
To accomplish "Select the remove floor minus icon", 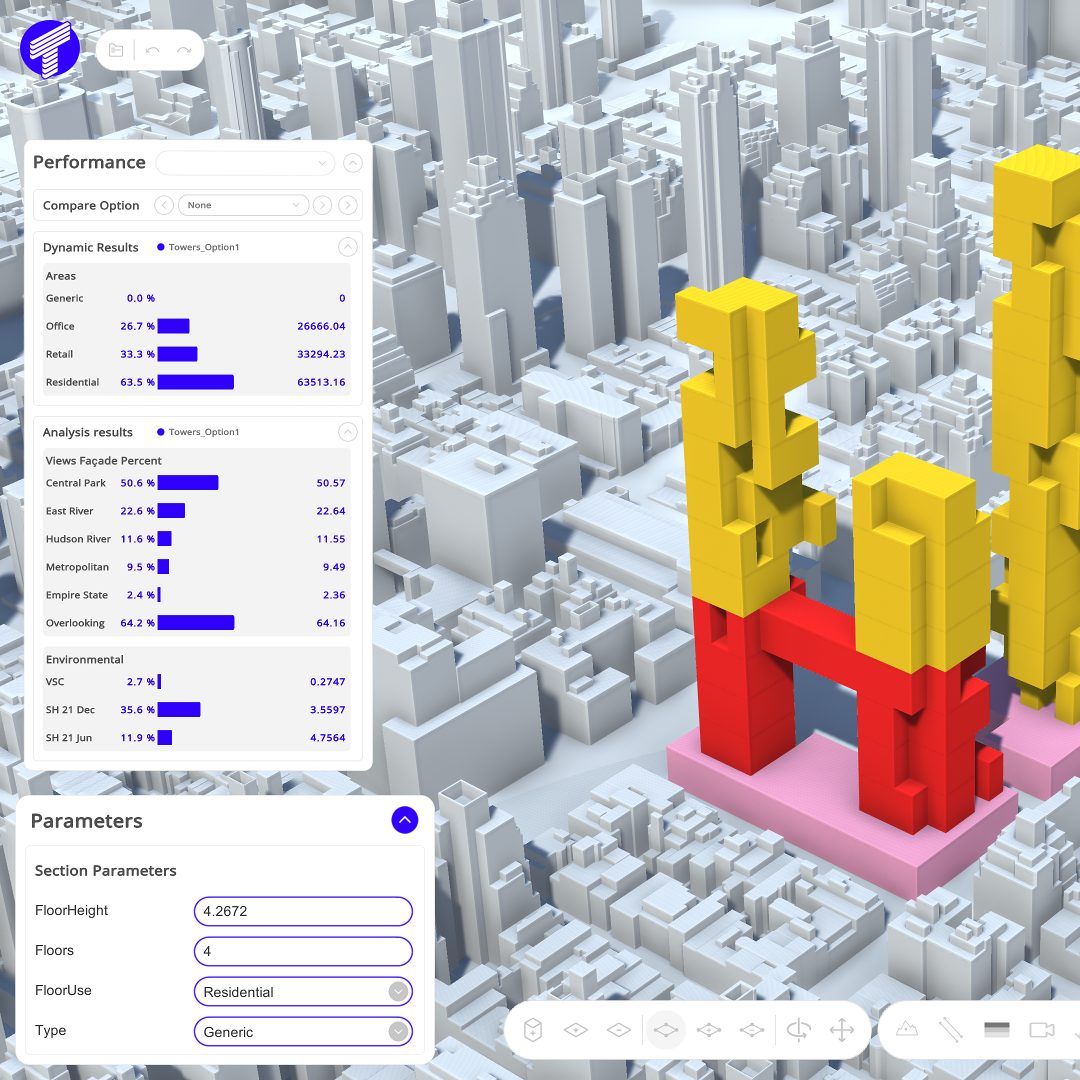I will pyautogui.click(x=619, y=1030).
